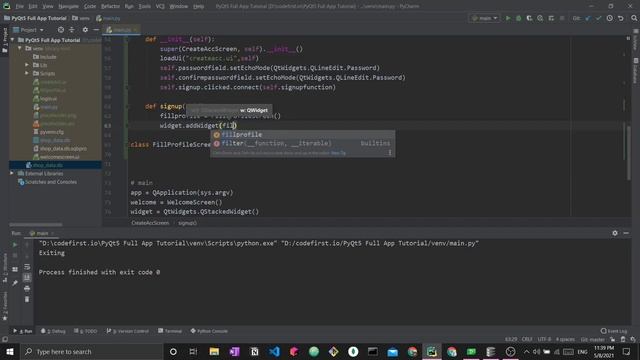Select pyvenv.cfg in project tree
Screen dimensions: 640x360
coord(51,132)
